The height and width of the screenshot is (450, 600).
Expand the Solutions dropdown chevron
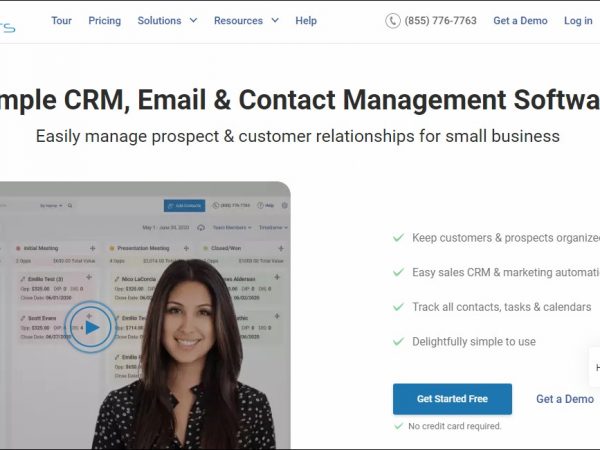(x=194, y=20)
